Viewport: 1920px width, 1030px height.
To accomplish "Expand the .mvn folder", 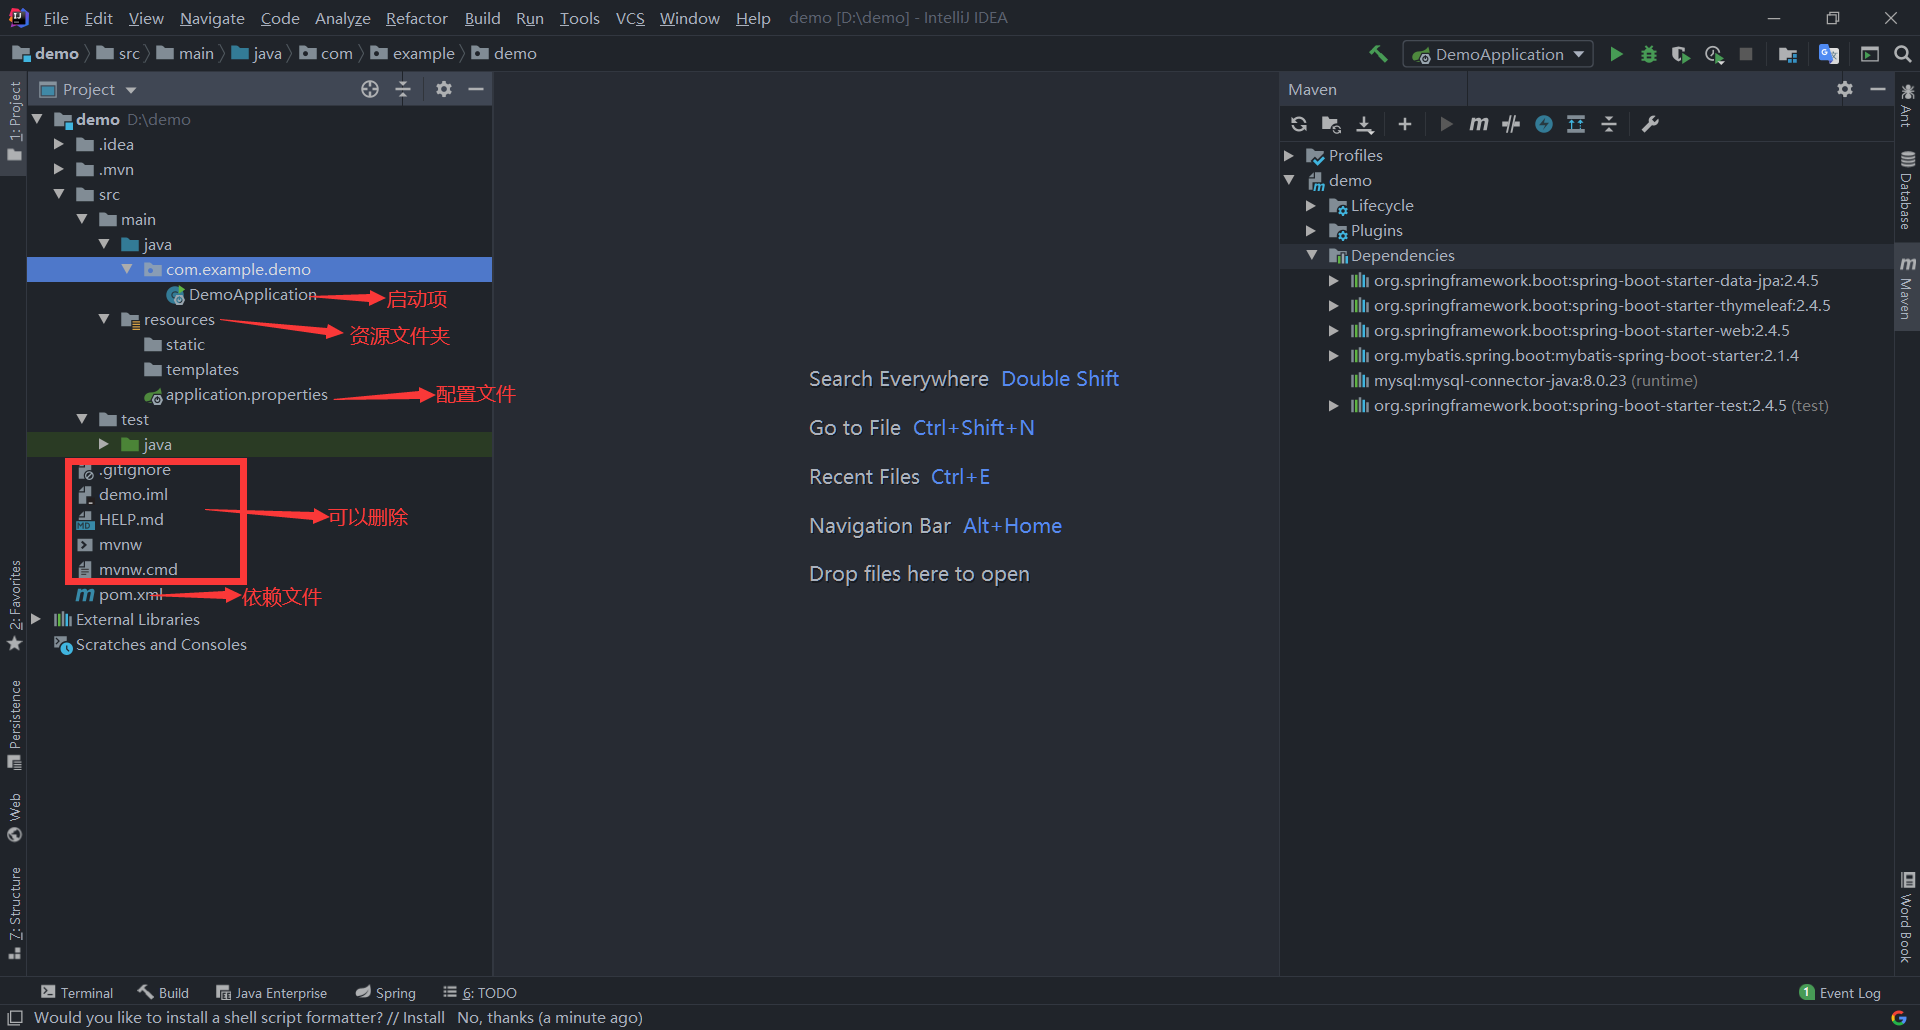I will click(59, 169).
